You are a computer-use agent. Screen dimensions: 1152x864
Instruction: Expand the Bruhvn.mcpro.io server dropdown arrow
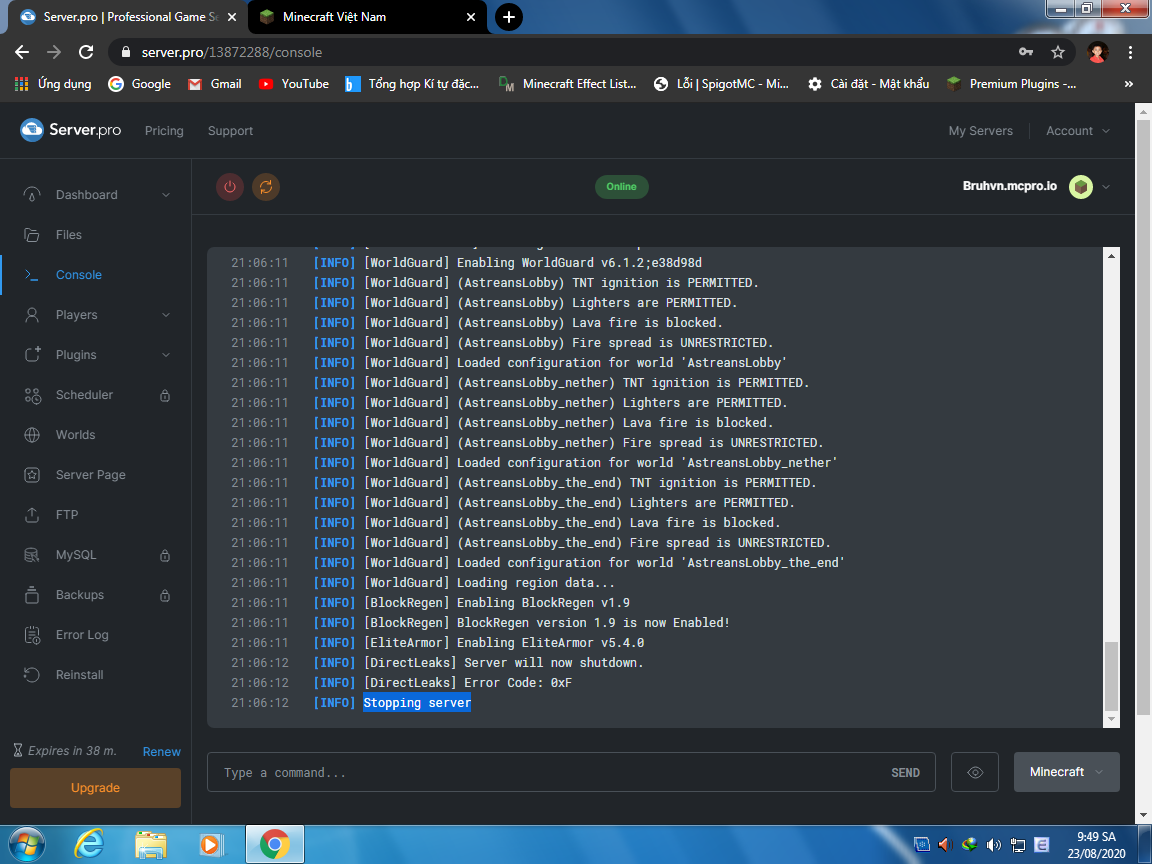(x=1106, y=187)
